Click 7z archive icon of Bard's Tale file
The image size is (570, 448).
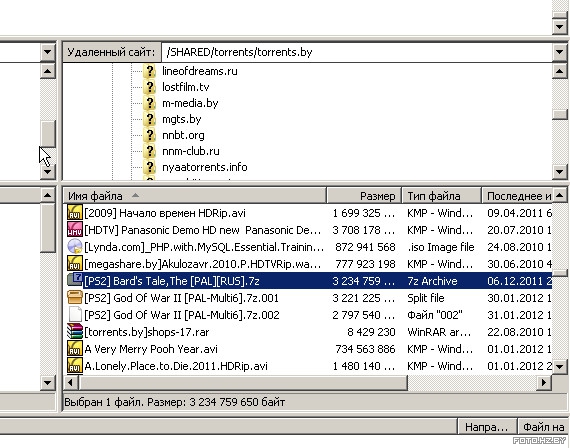(x=75, y=280)
